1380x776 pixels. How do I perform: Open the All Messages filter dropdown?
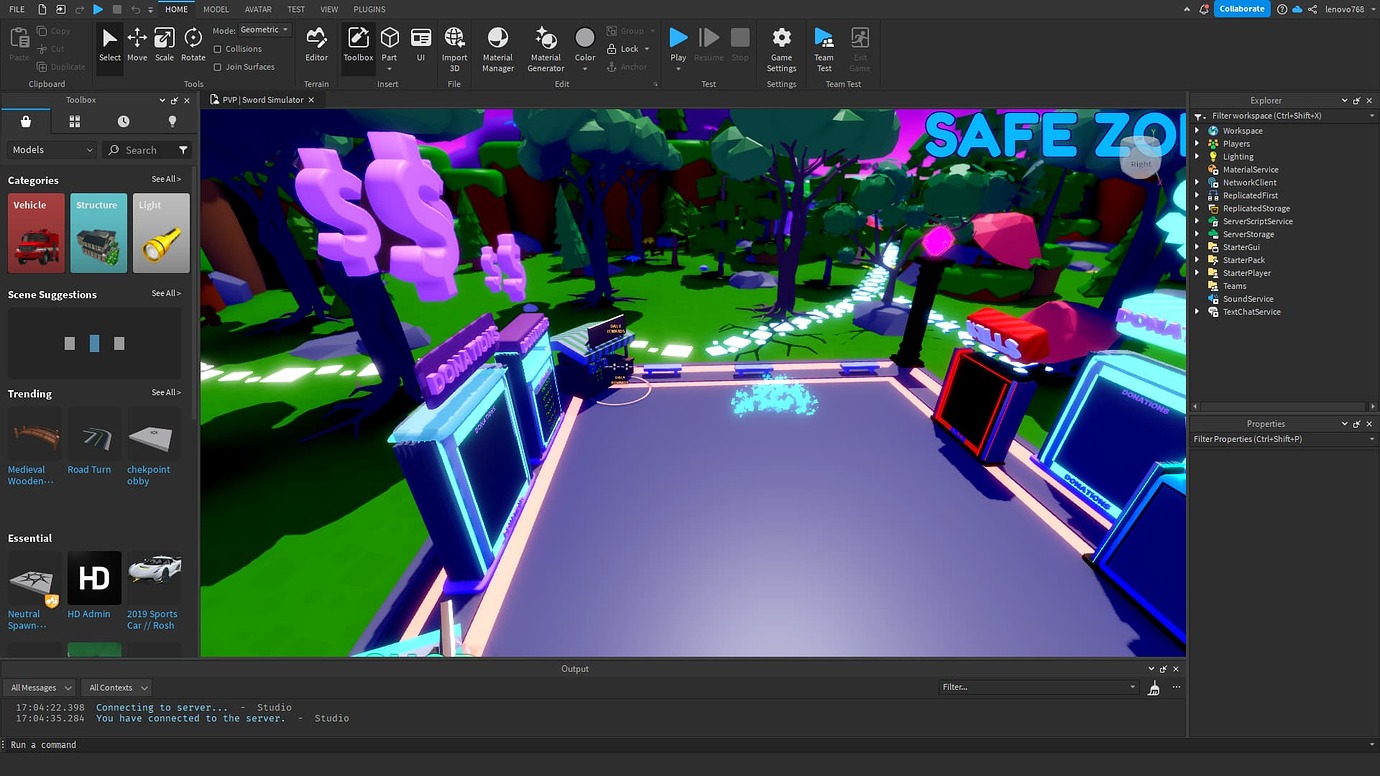(x=39, y=687)
